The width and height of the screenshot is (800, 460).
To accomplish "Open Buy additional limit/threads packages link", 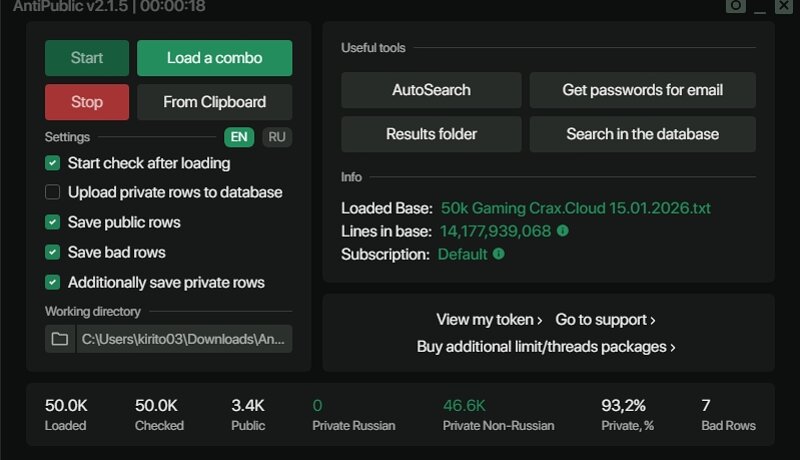I will 546,347.
